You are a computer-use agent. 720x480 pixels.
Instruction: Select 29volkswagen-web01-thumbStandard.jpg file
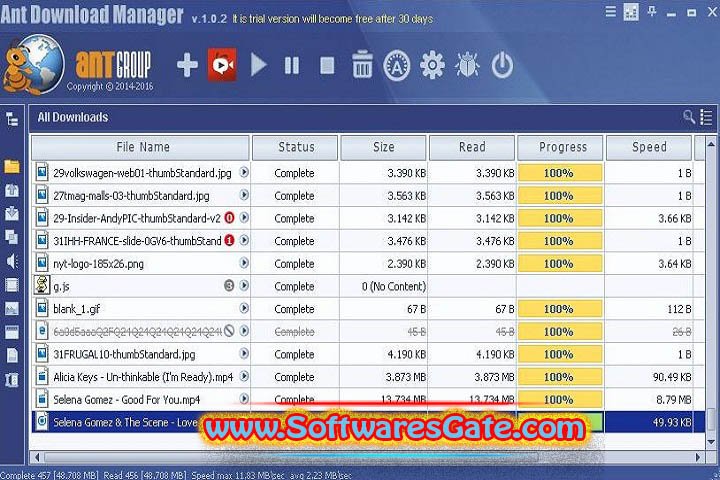click(142, 173)
